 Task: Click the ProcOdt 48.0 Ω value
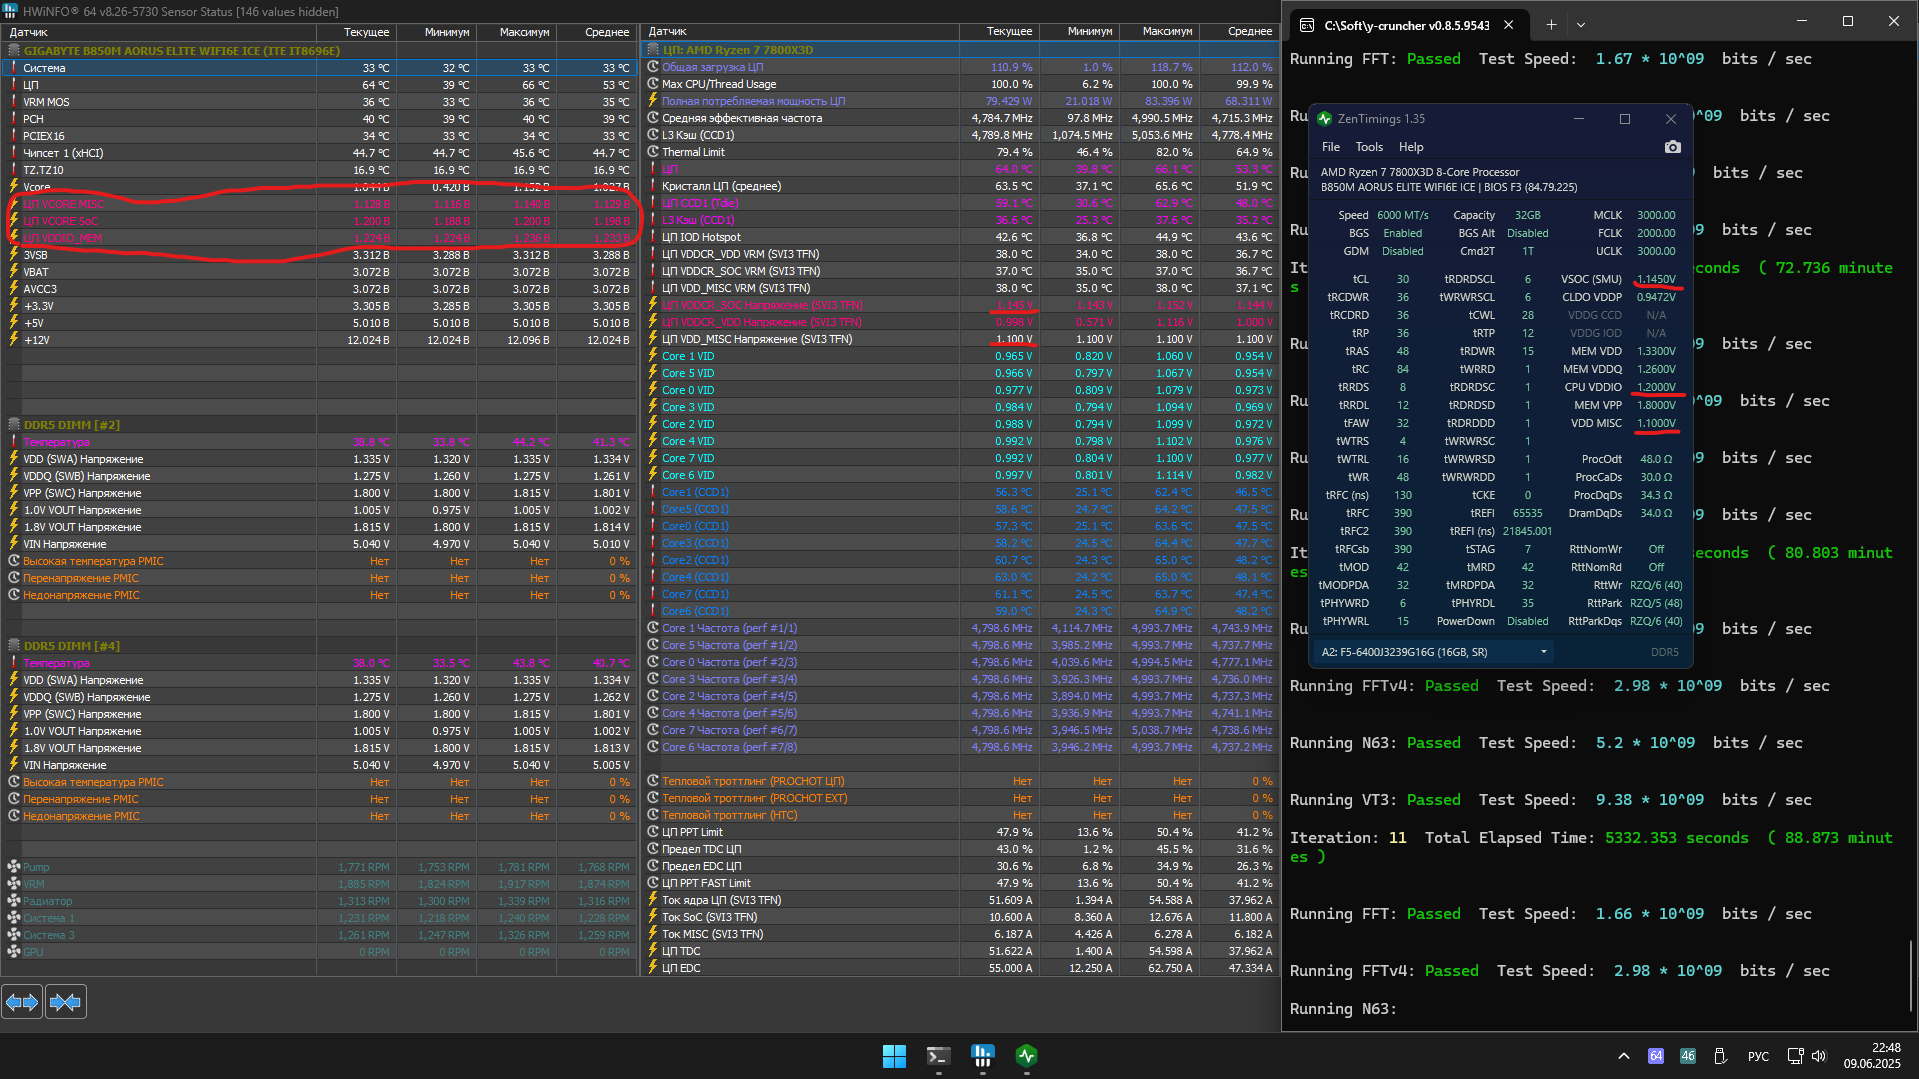(x=1656, y=459)
